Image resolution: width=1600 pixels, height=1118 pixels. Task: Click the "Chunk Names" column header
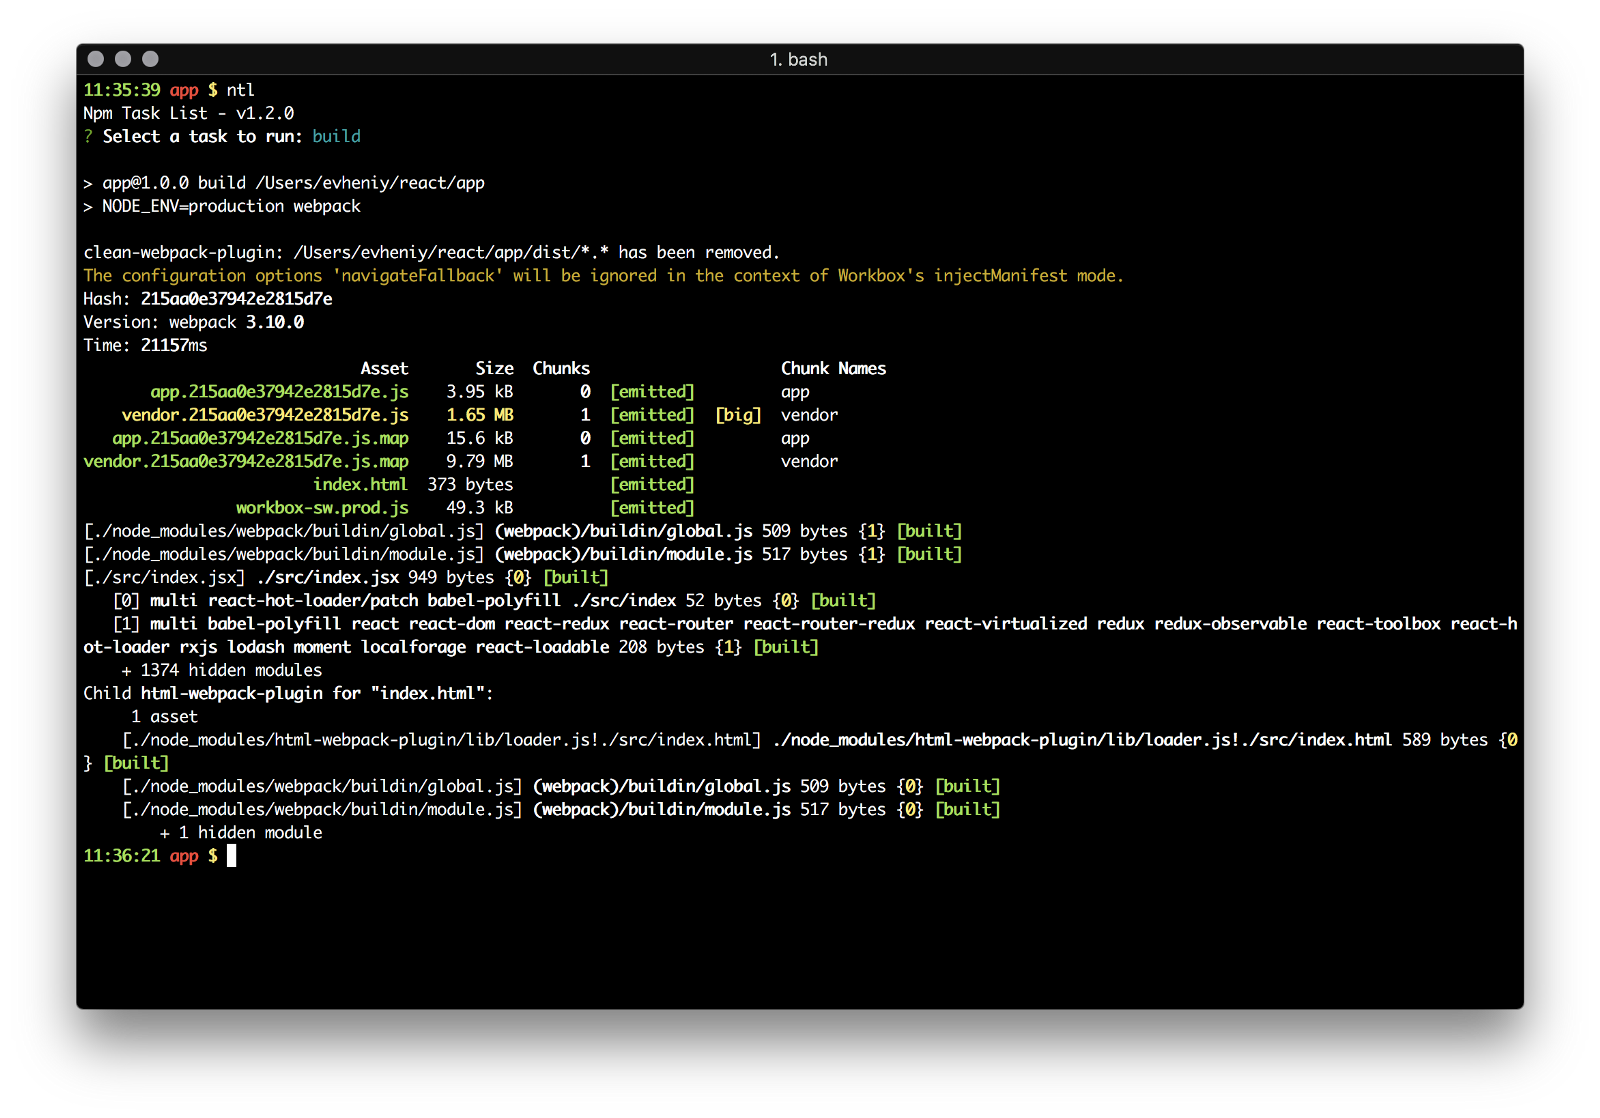pos(833,369)
